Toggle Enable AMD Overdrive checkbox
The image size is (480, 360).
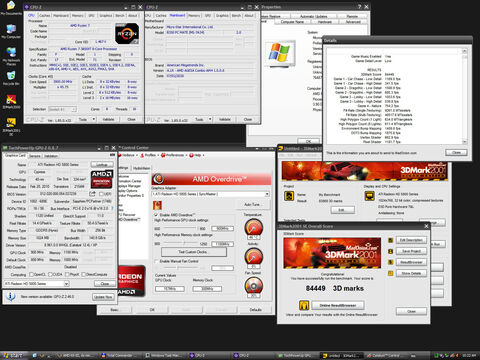pos(156,215)
